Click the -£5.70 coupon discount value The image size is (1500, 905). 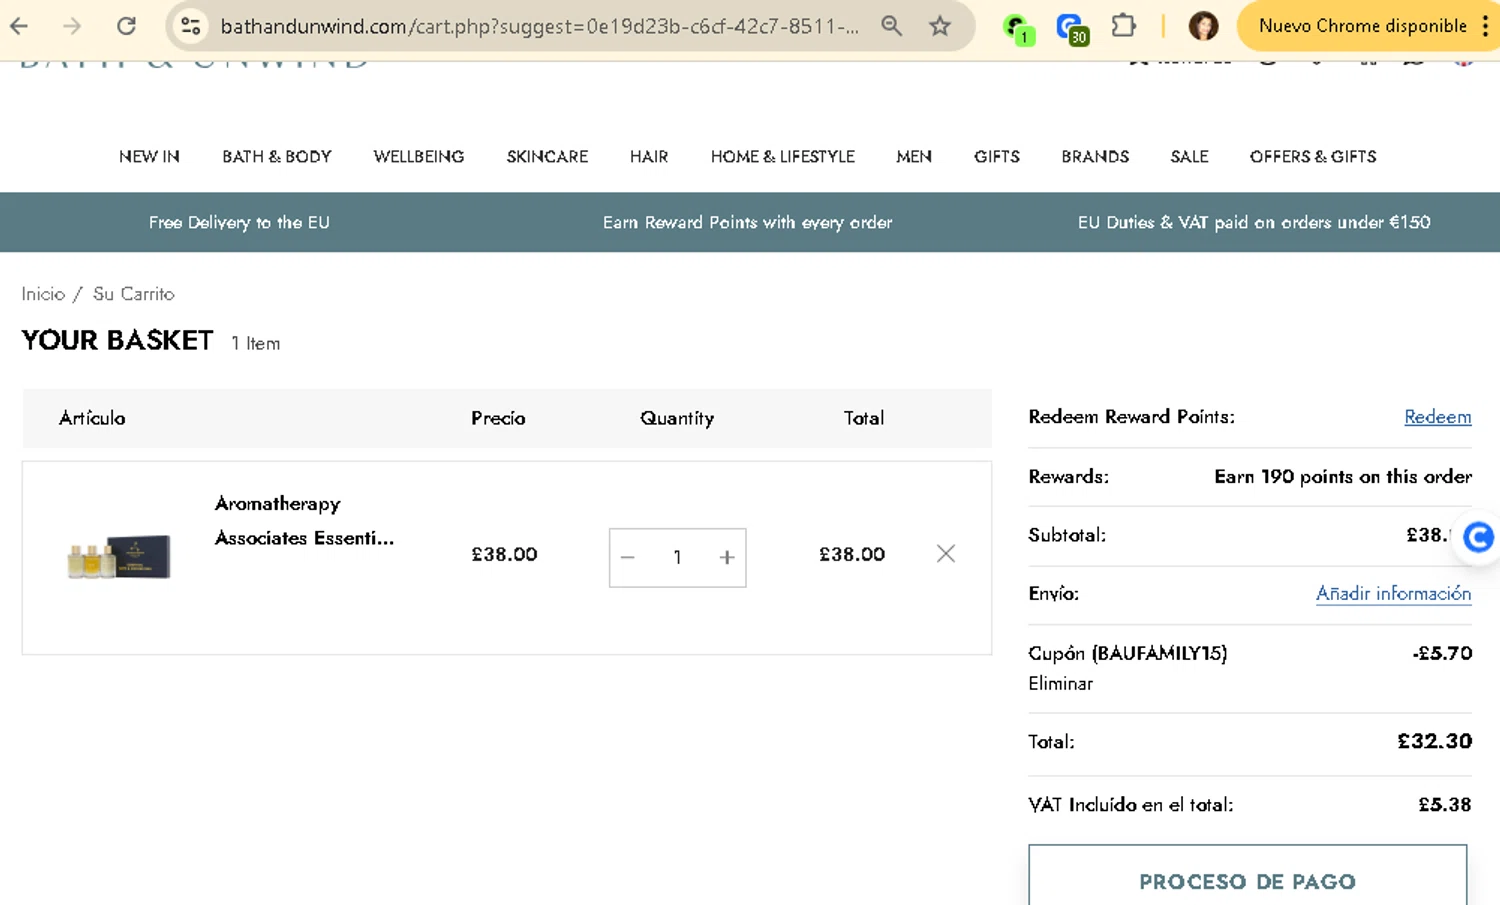[1442, 653]
